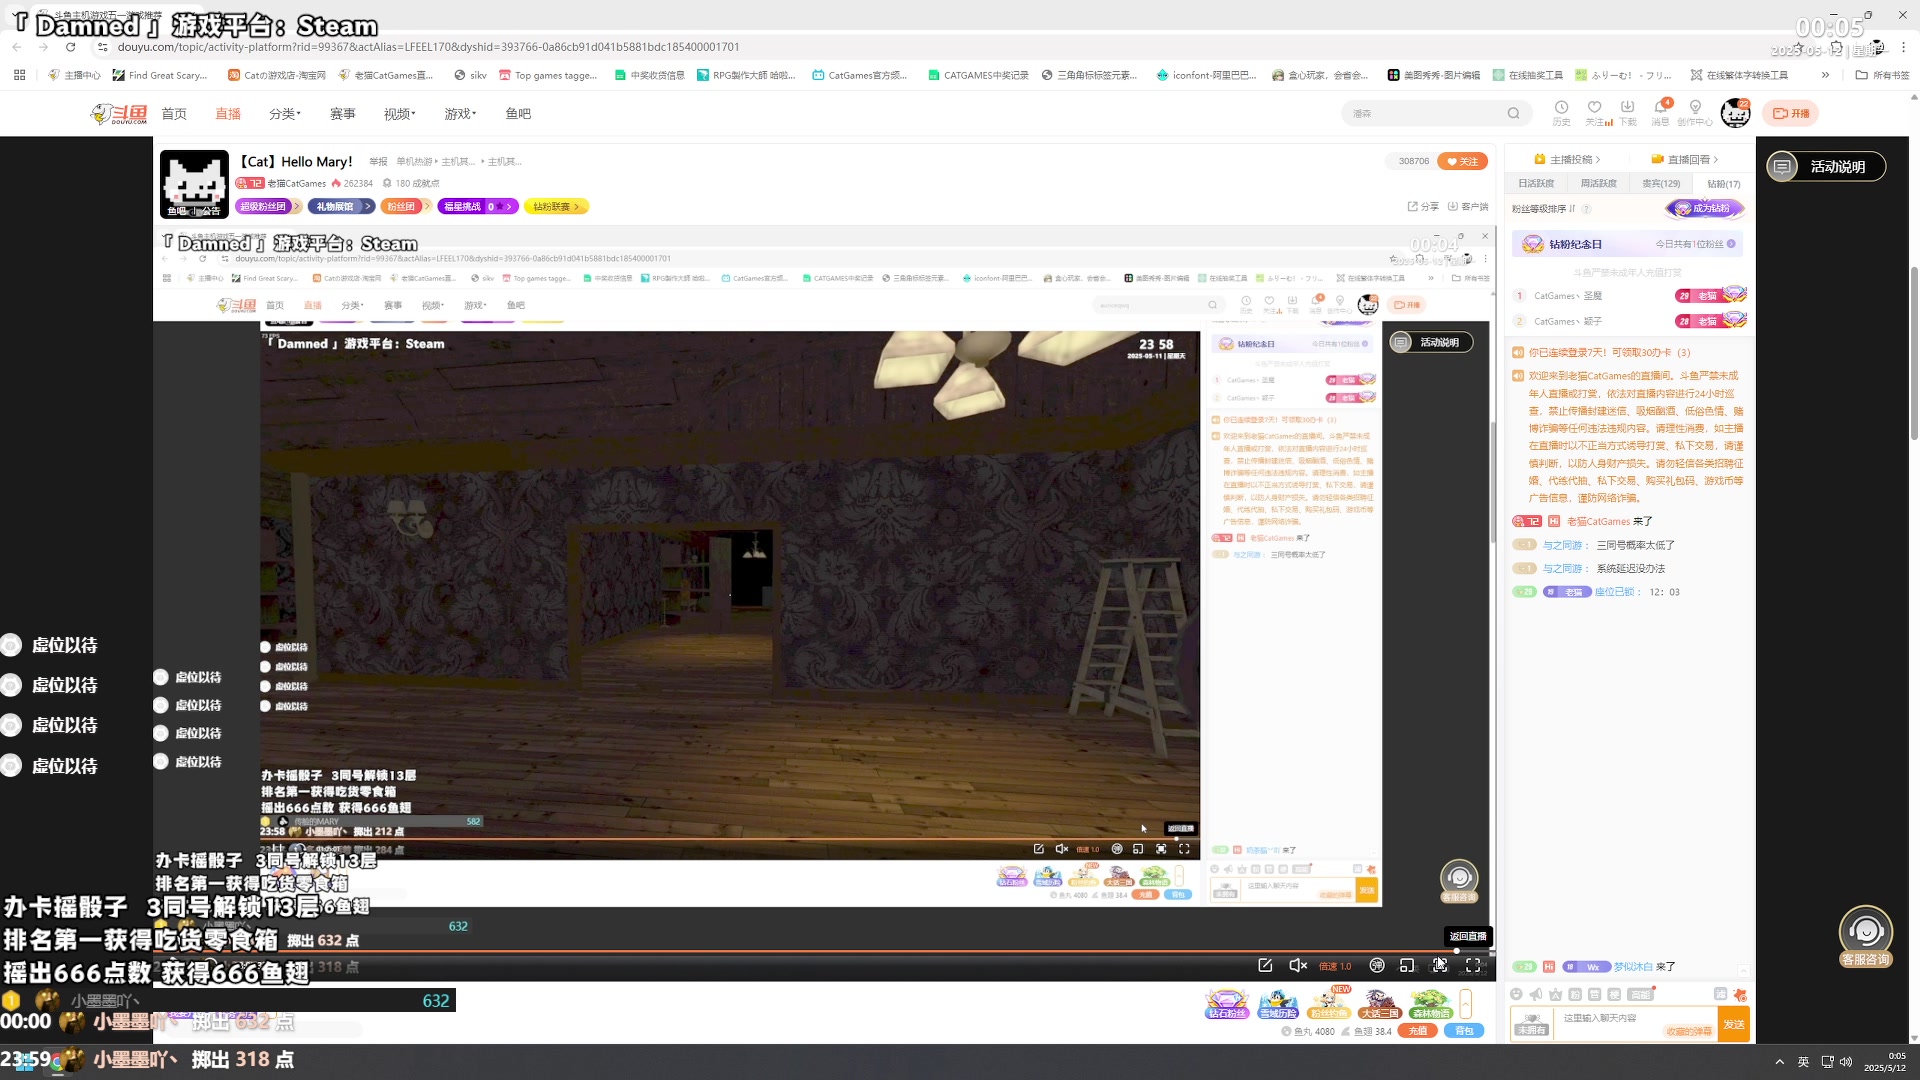Switch to the 日活跃度 tab
The width and height of the screenshot is (1920, 1080).
click(1536, 184)
